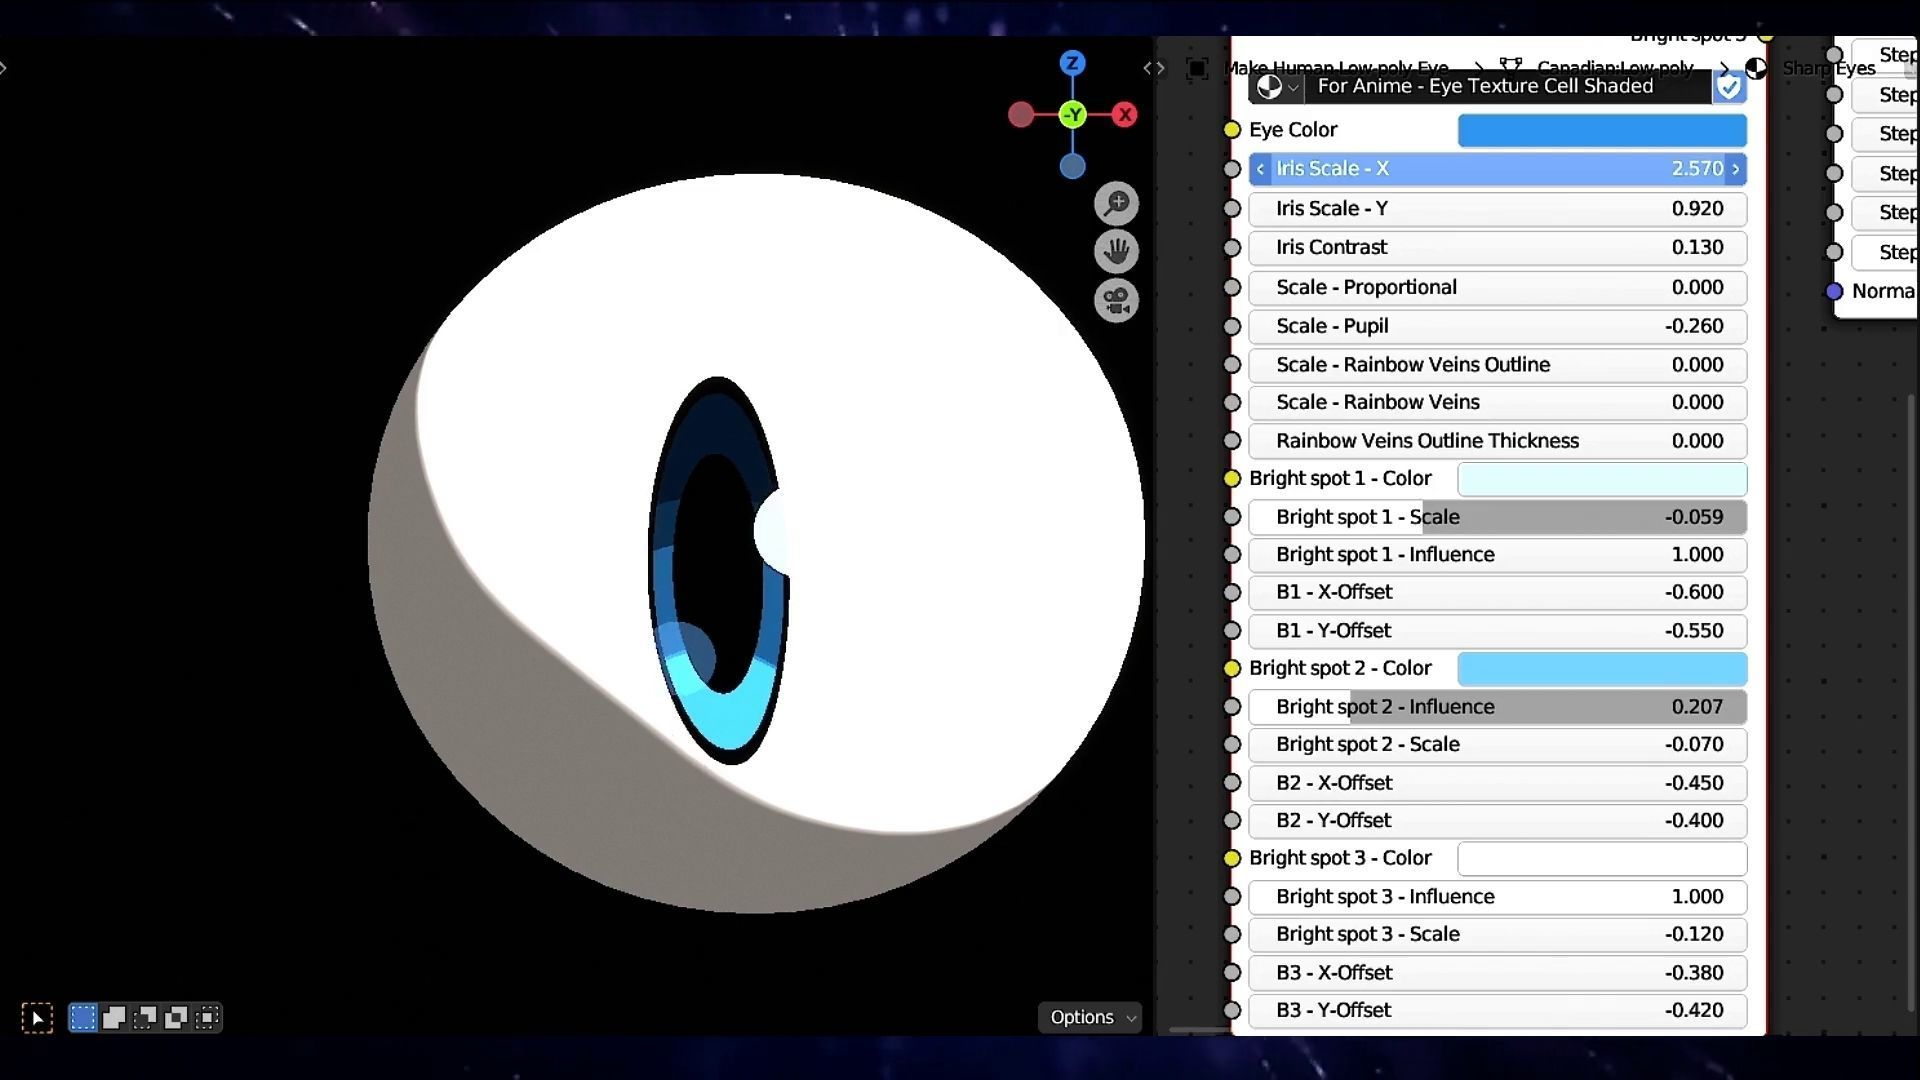Click the negative Z blue gizmo circle
The height and width of the screenshot is (1080, 1920).
(x=1072, y=166)
